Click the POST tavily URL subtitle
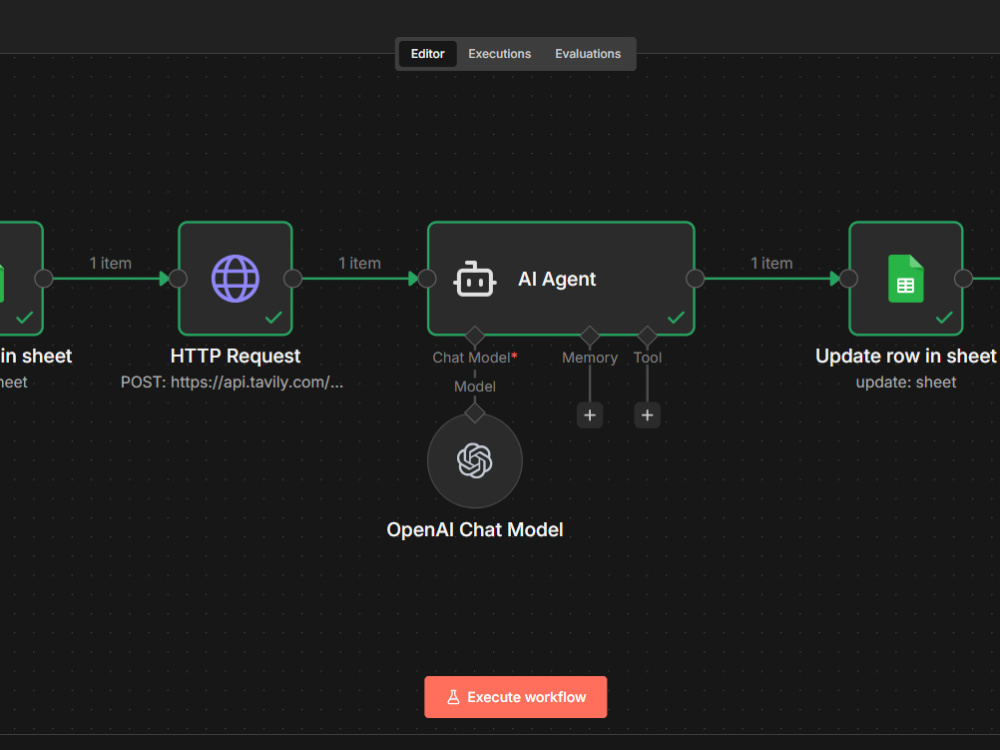This screenshot has height=750, width=1000. click(x=232, y=382)
